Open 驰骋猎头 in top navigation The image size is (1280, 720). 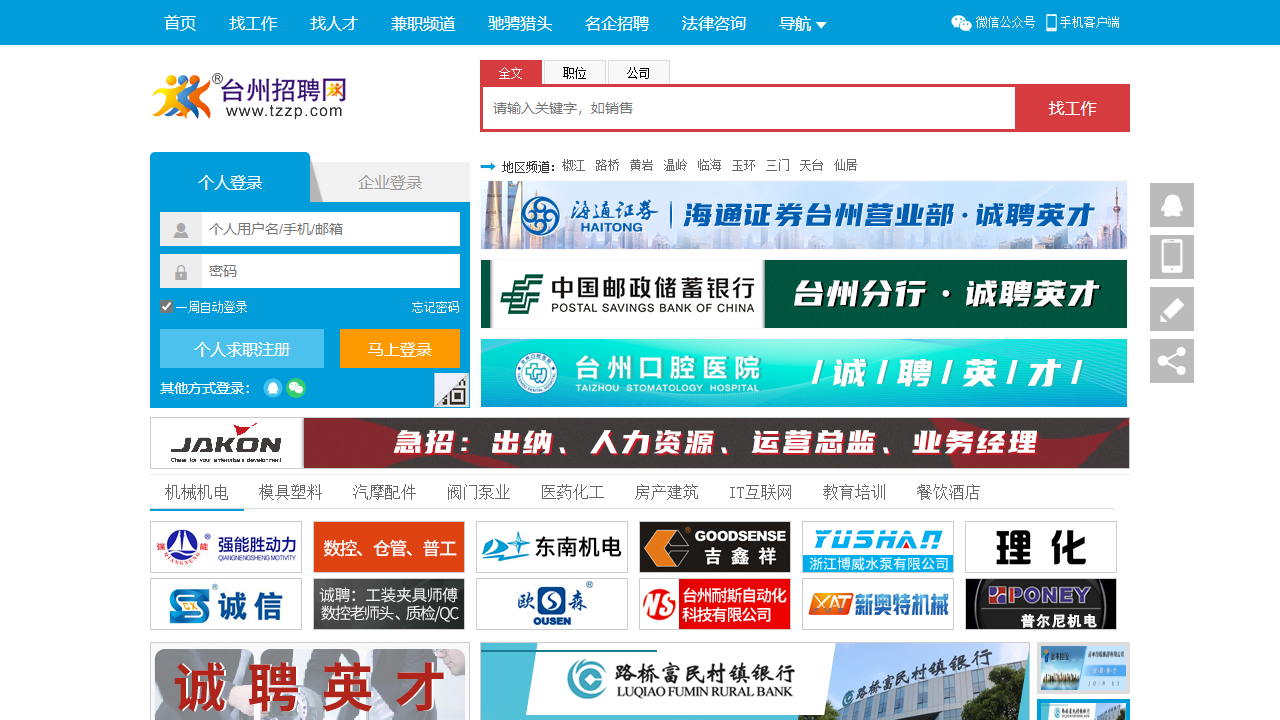point(520,23)
